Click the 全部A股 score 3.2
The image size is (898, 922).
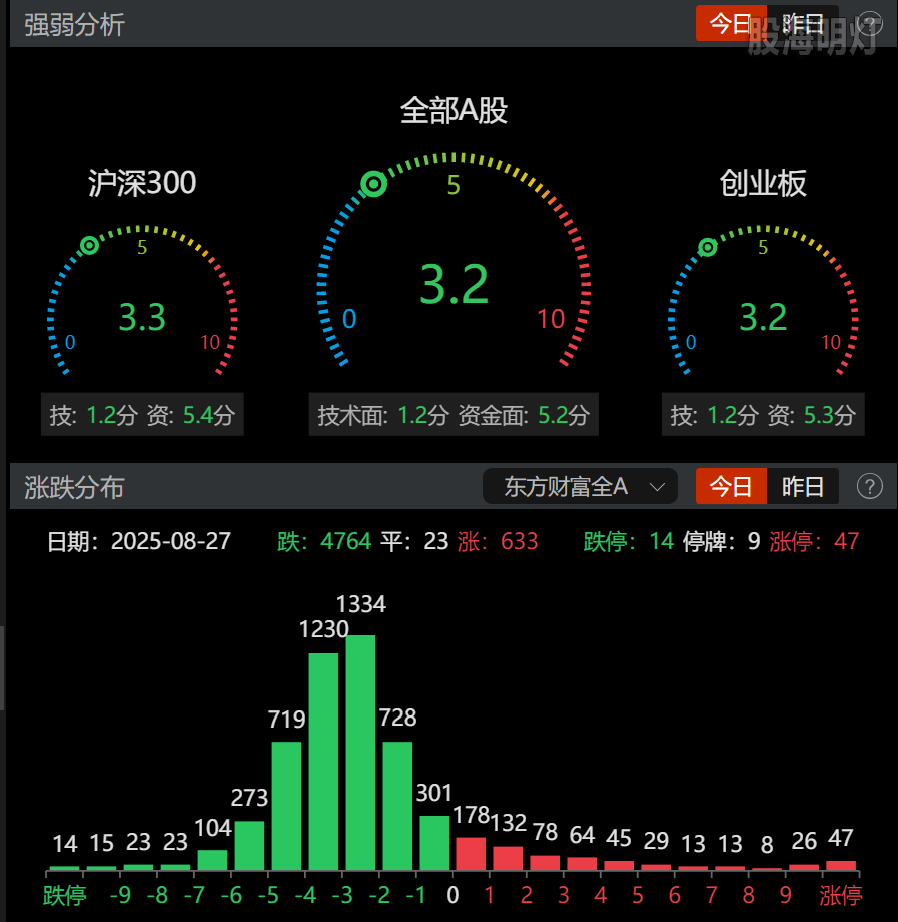(x=454, y=285)
